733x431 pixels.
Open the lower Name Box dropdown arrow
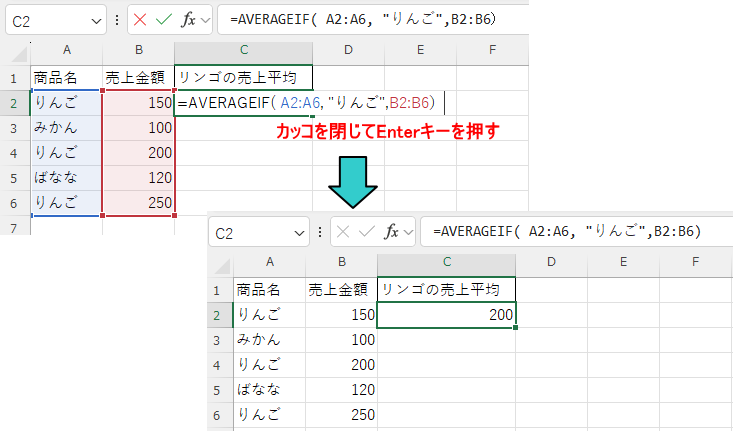tap(299, 233)
